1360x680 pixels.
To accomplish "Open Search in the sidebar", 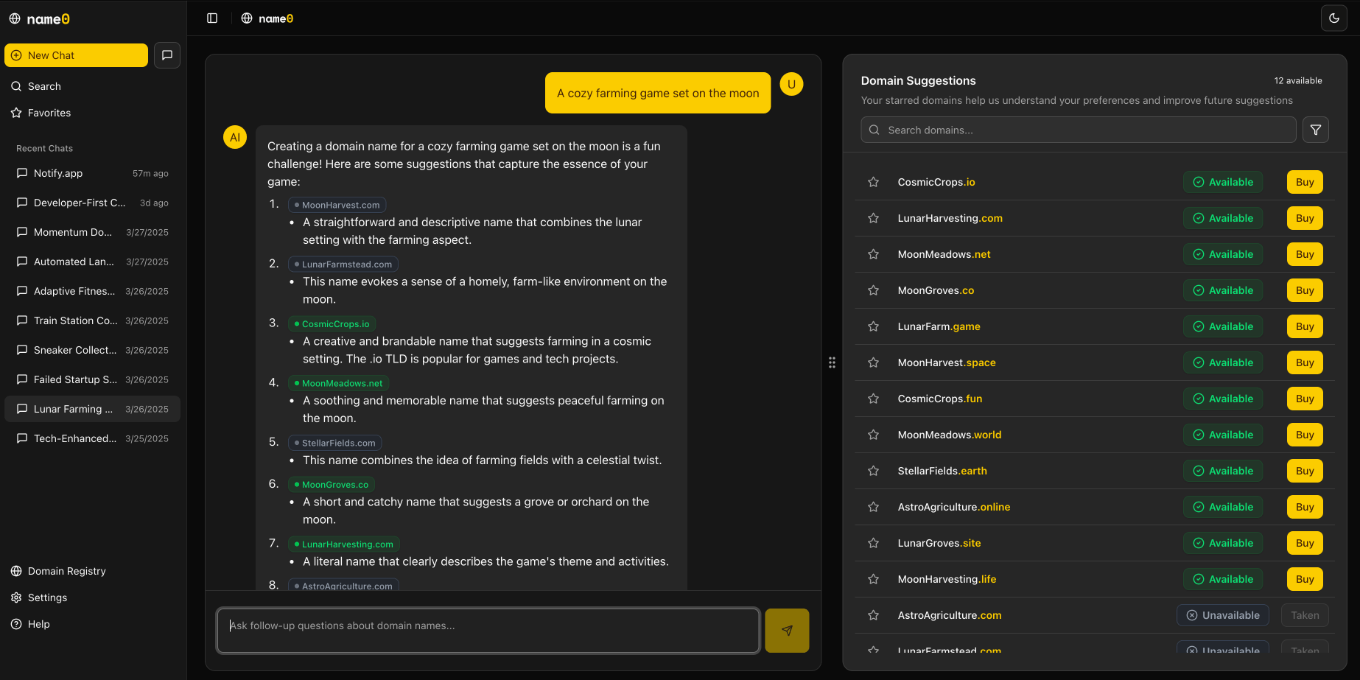I will pos(44,86).
